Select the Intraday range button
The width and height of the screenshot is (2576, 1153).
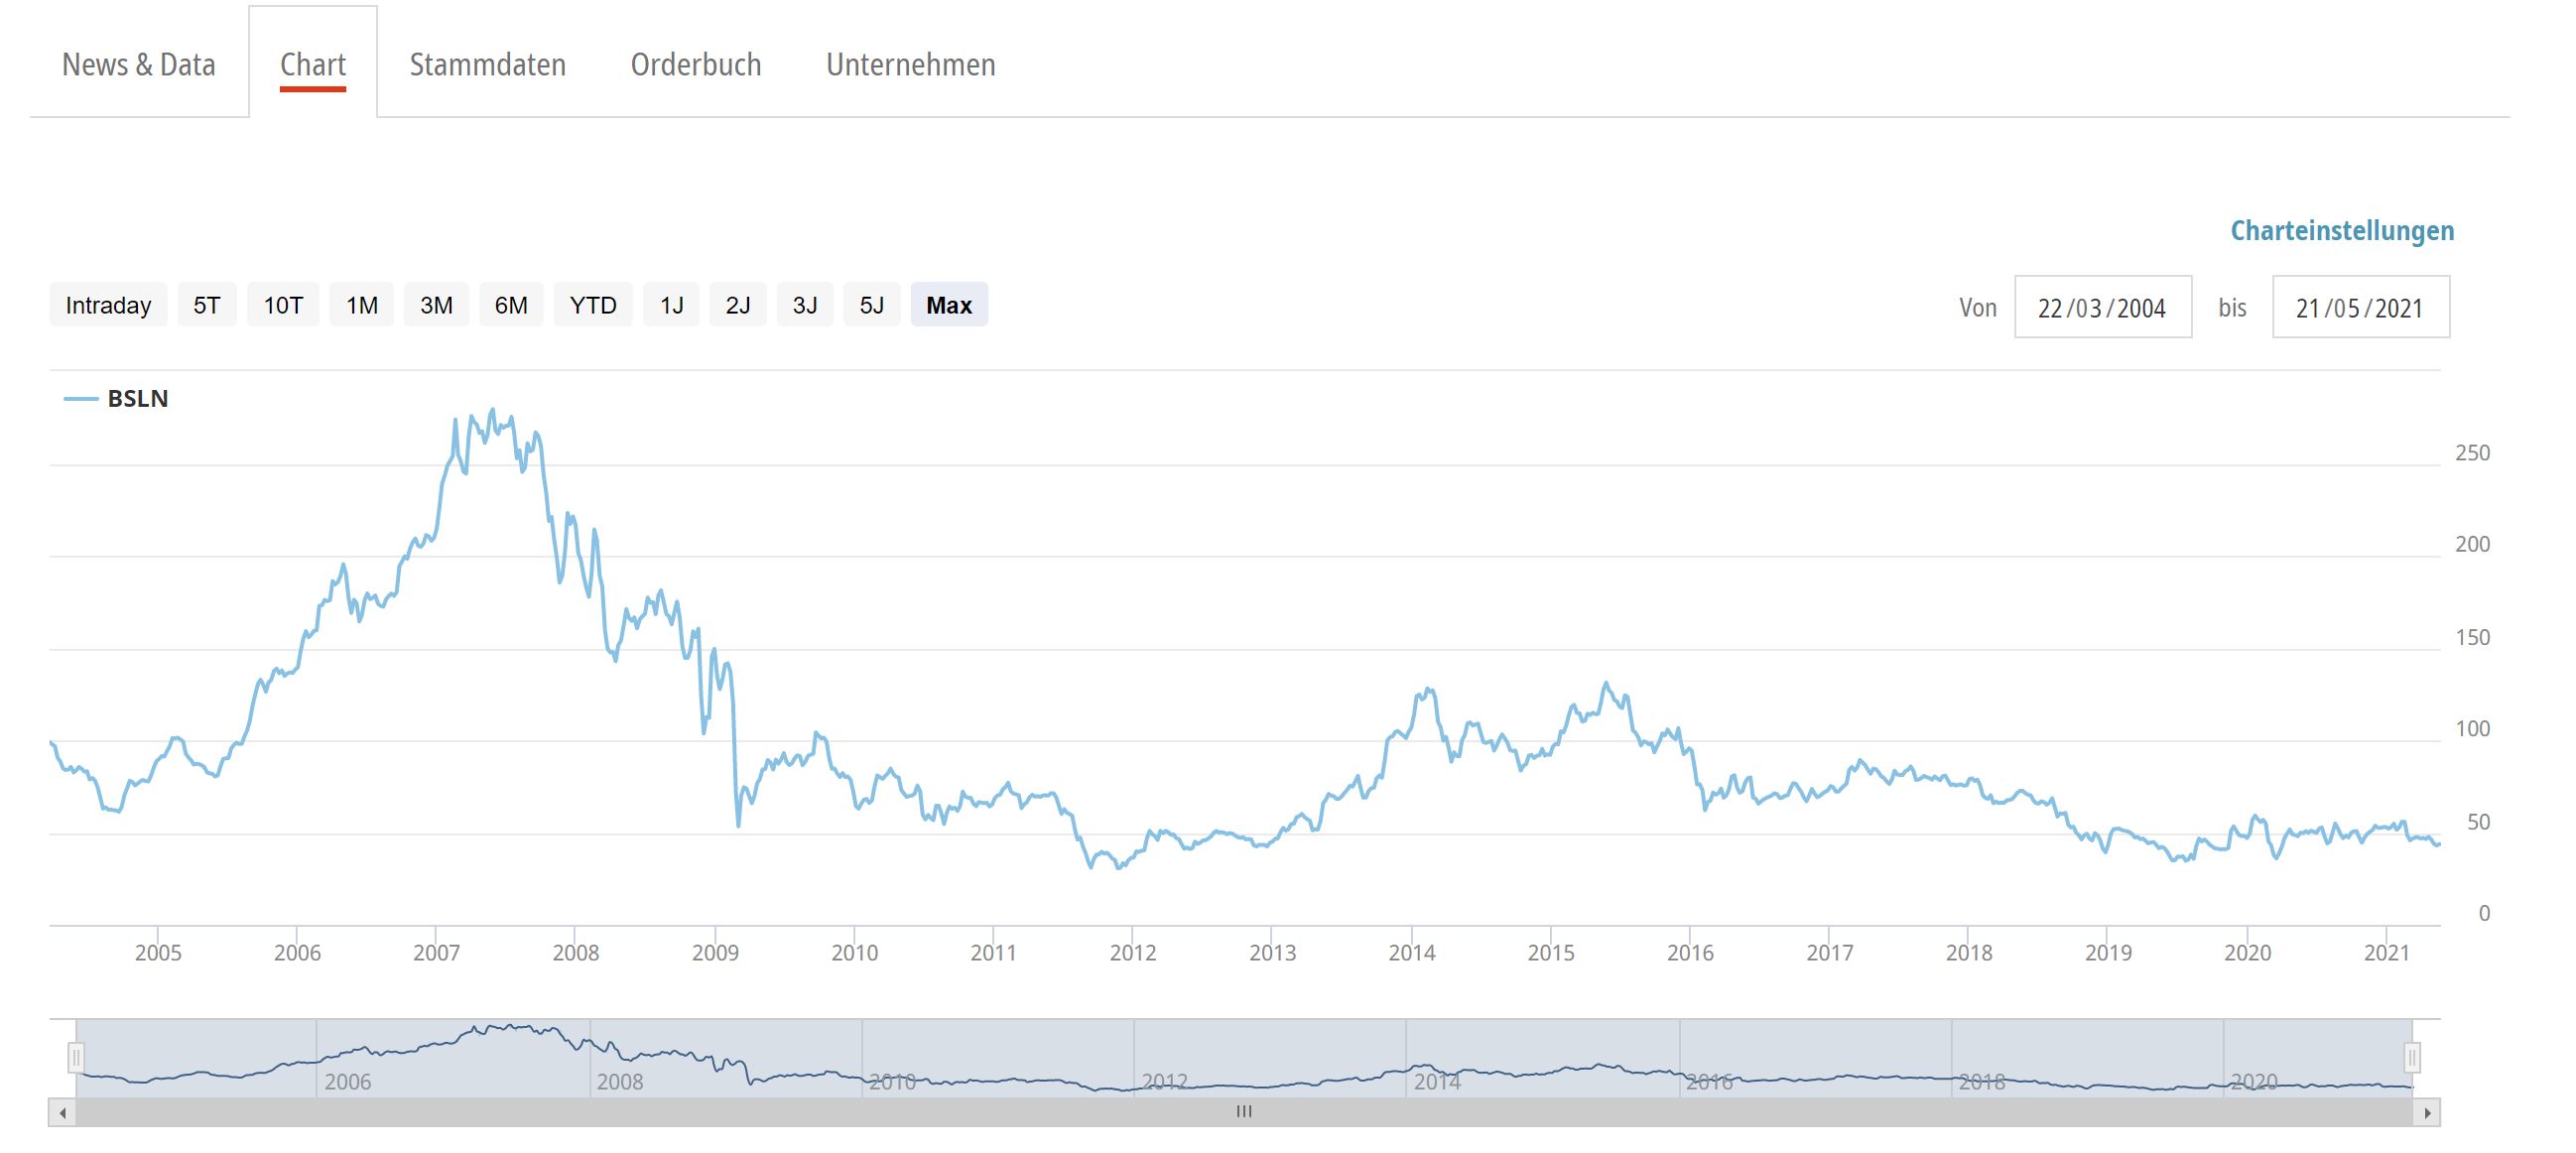pyautogui.click(x=108, y=305)
